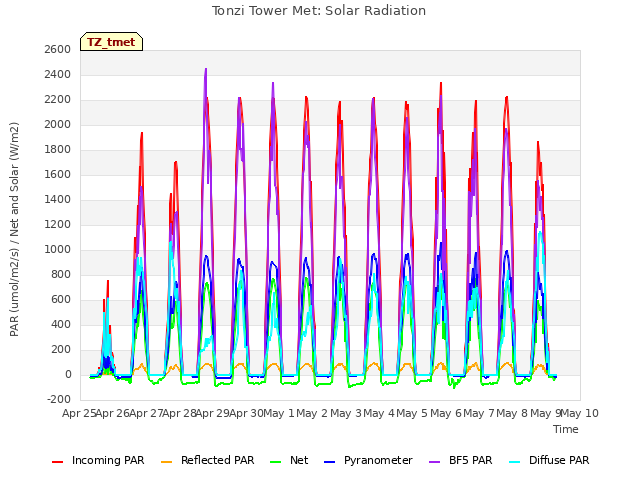Click the y-axis title PAR / Net and Solar
This screenshot has height=480, width=640.
[x=14, y=229]
